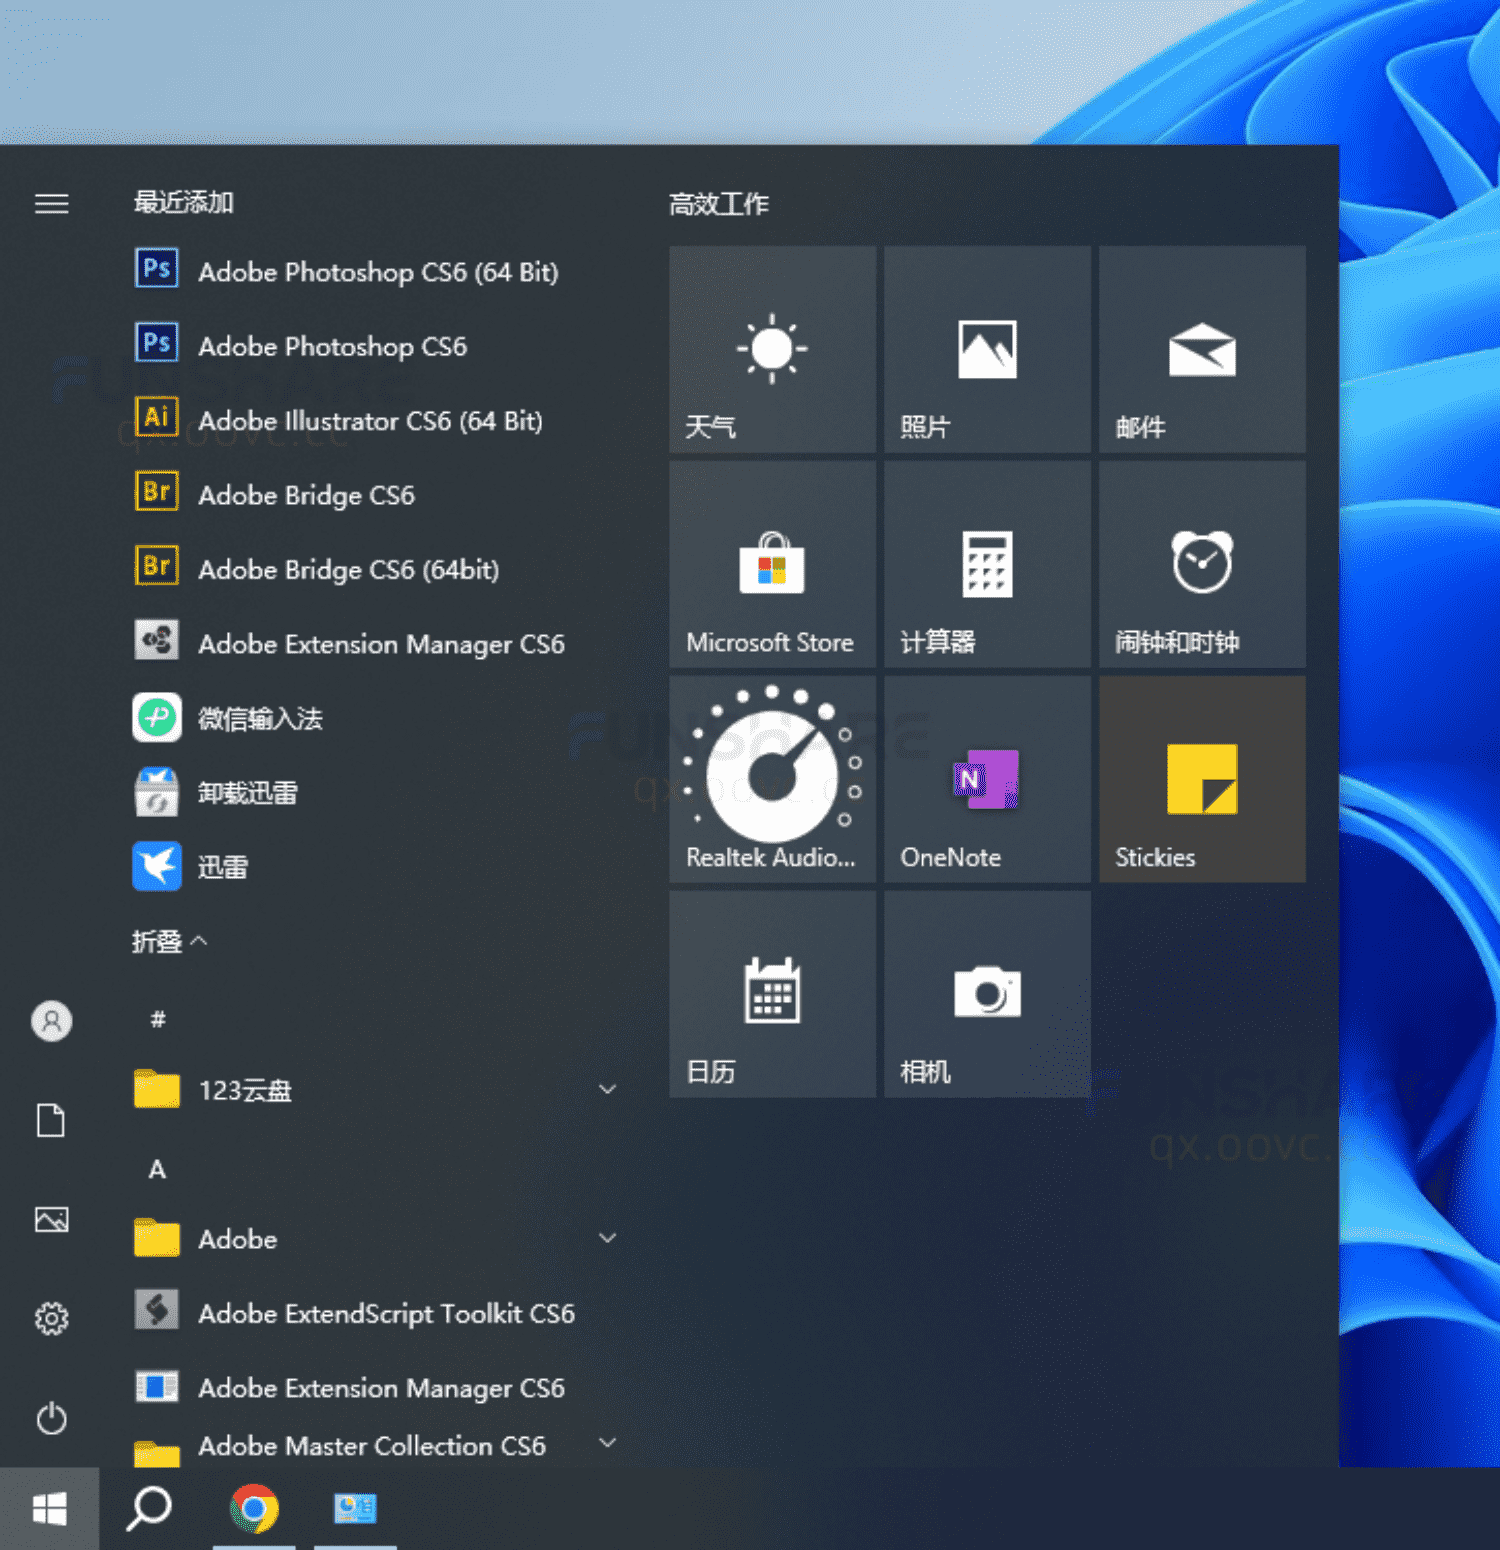Open Adobe Extension Manager CS6 in recently added
This screenshot has width=1500, height=1550.
point(375,643)
